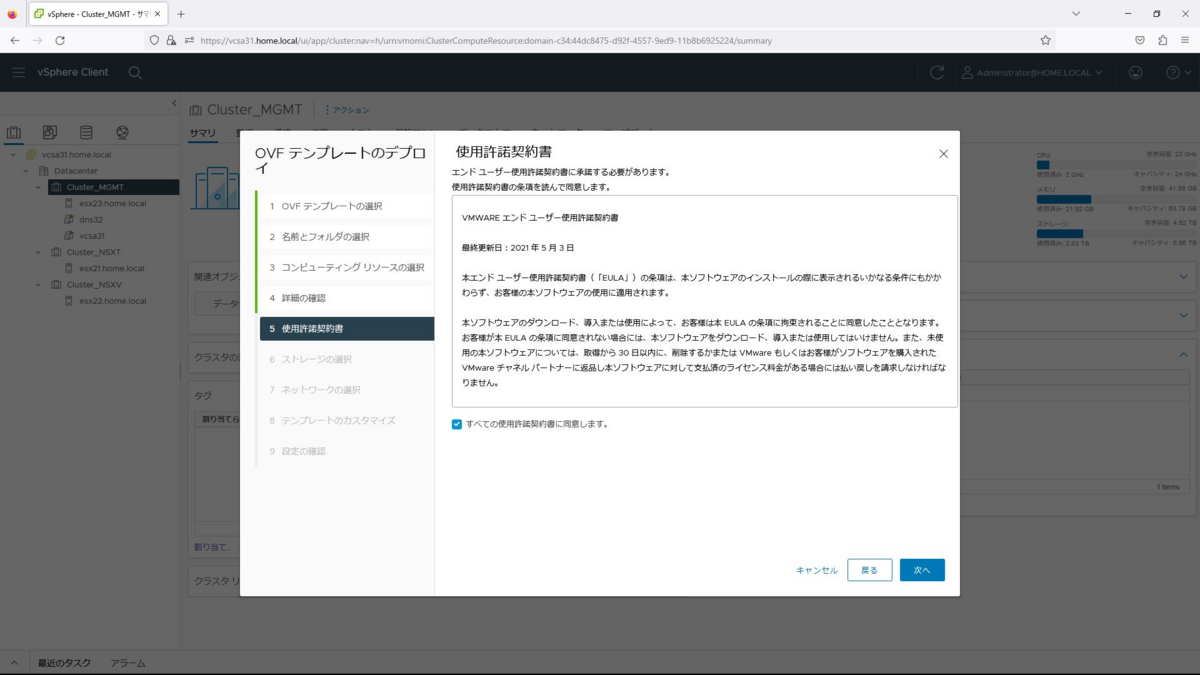Collapse the vcsa31.home.local tree node
The height and width of the screenshot is (675, 1200).
coord(13,155)
